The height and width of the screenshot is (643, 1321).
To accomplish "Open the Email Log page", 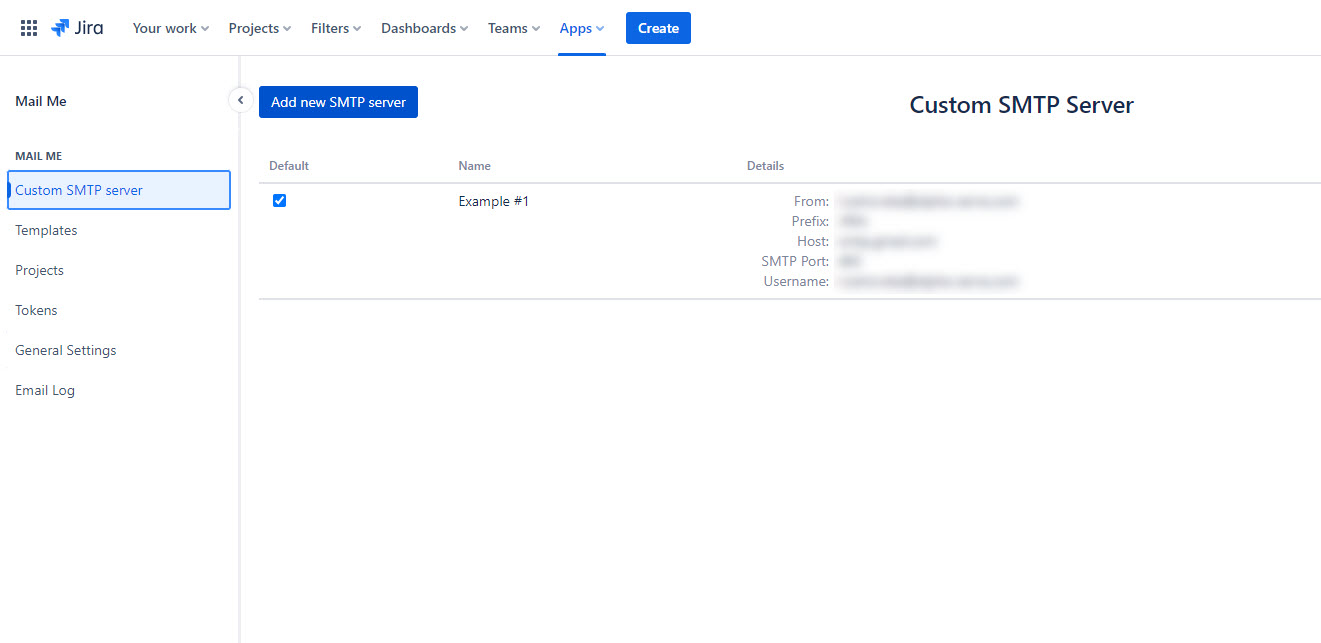I will [x=45, y=390].
